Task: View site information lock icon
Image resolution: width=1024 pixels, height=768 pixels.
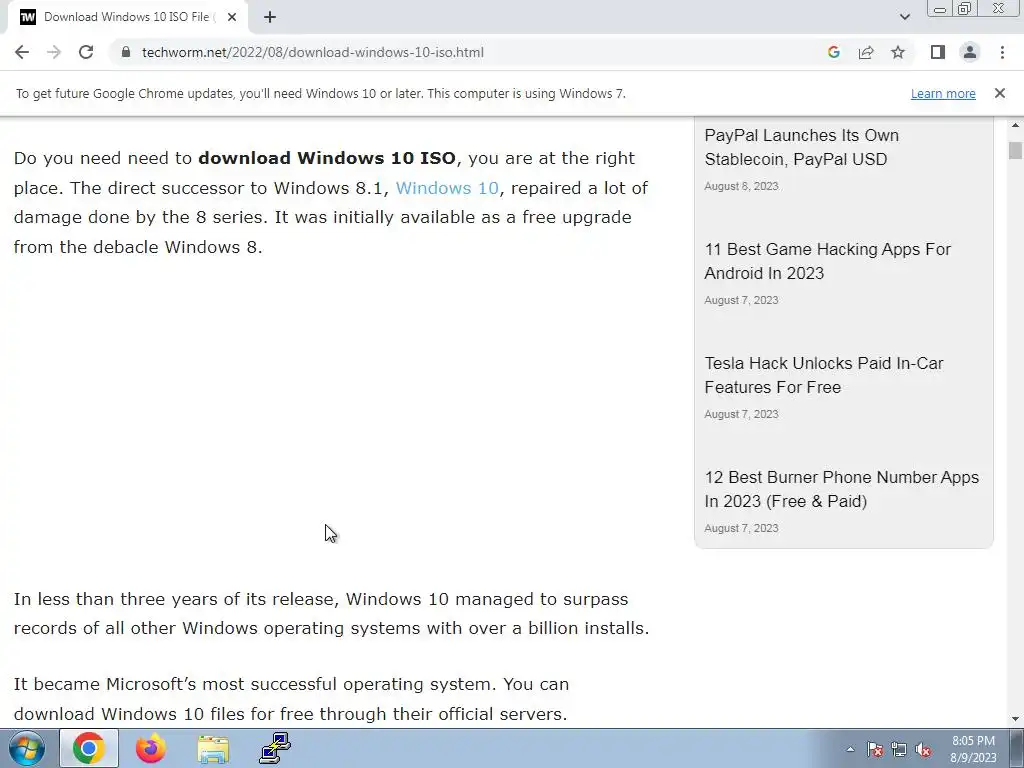Action: [126, 52]
